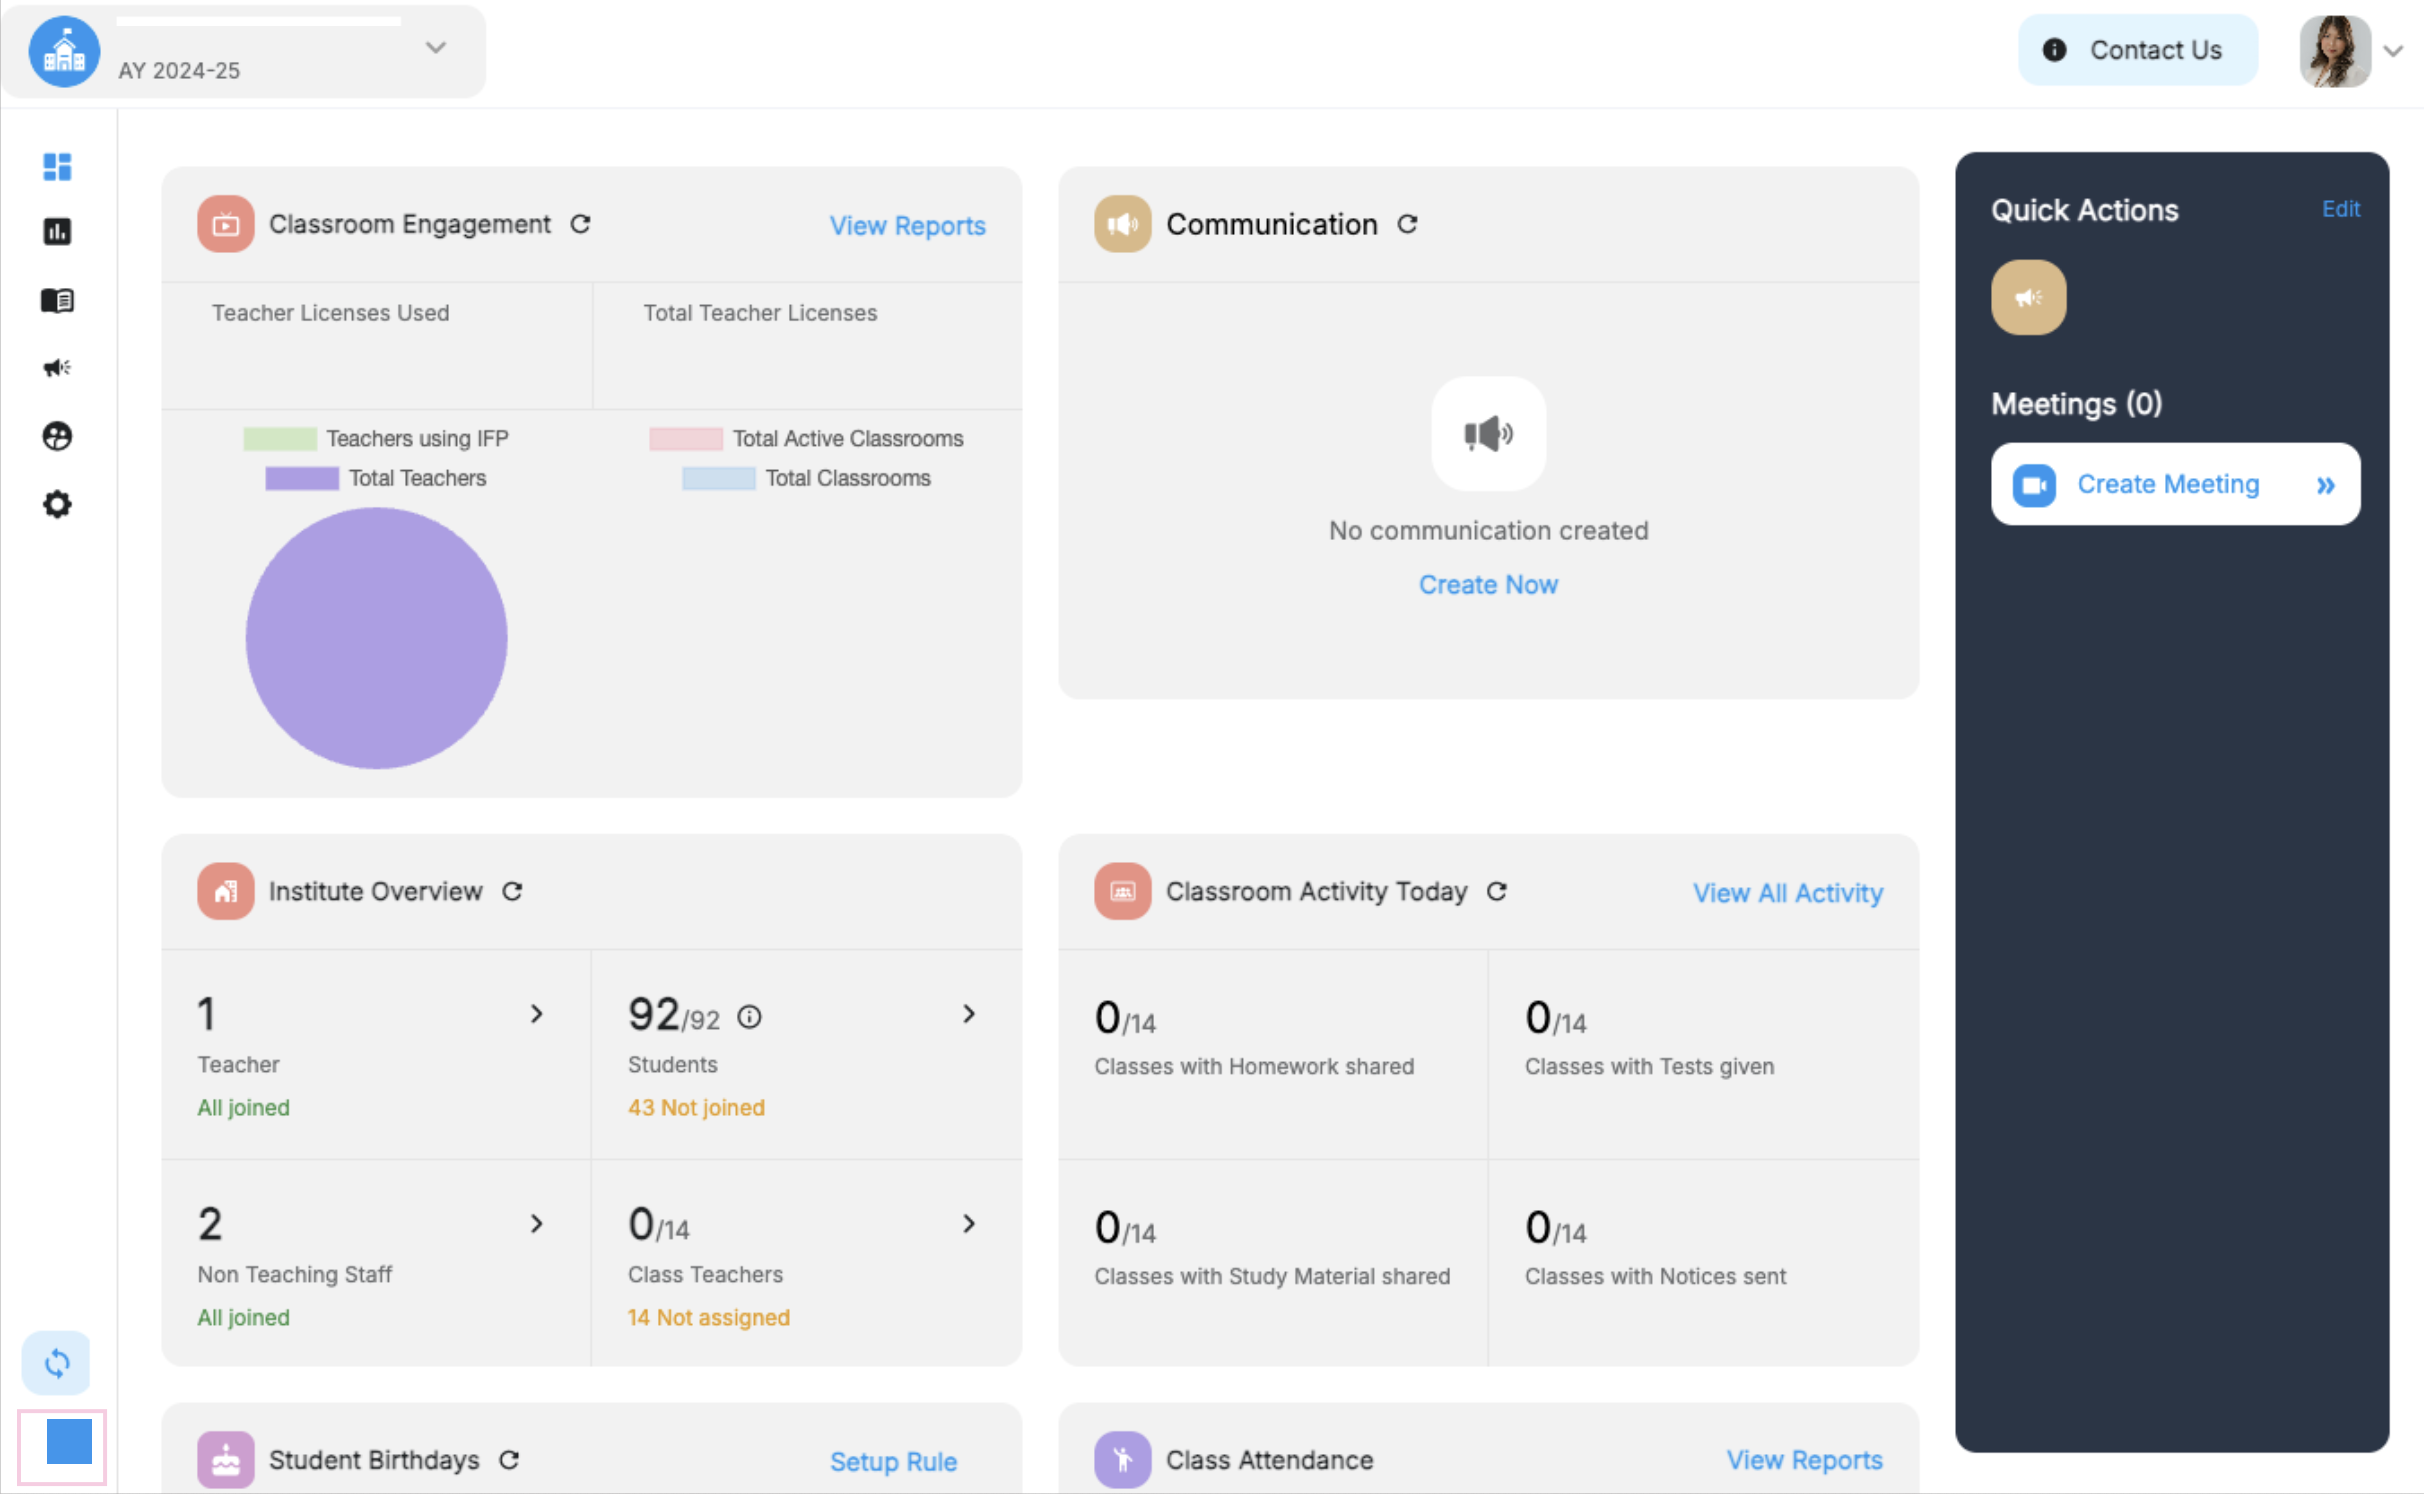Refresh the Classroom Engagement card
2424x1494 pixels.
(580, 224)
